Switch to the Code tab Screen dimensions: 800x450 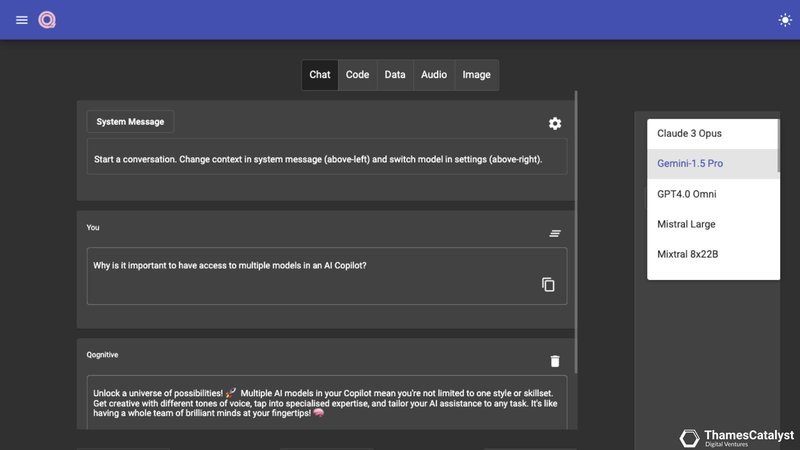point(357,75)
